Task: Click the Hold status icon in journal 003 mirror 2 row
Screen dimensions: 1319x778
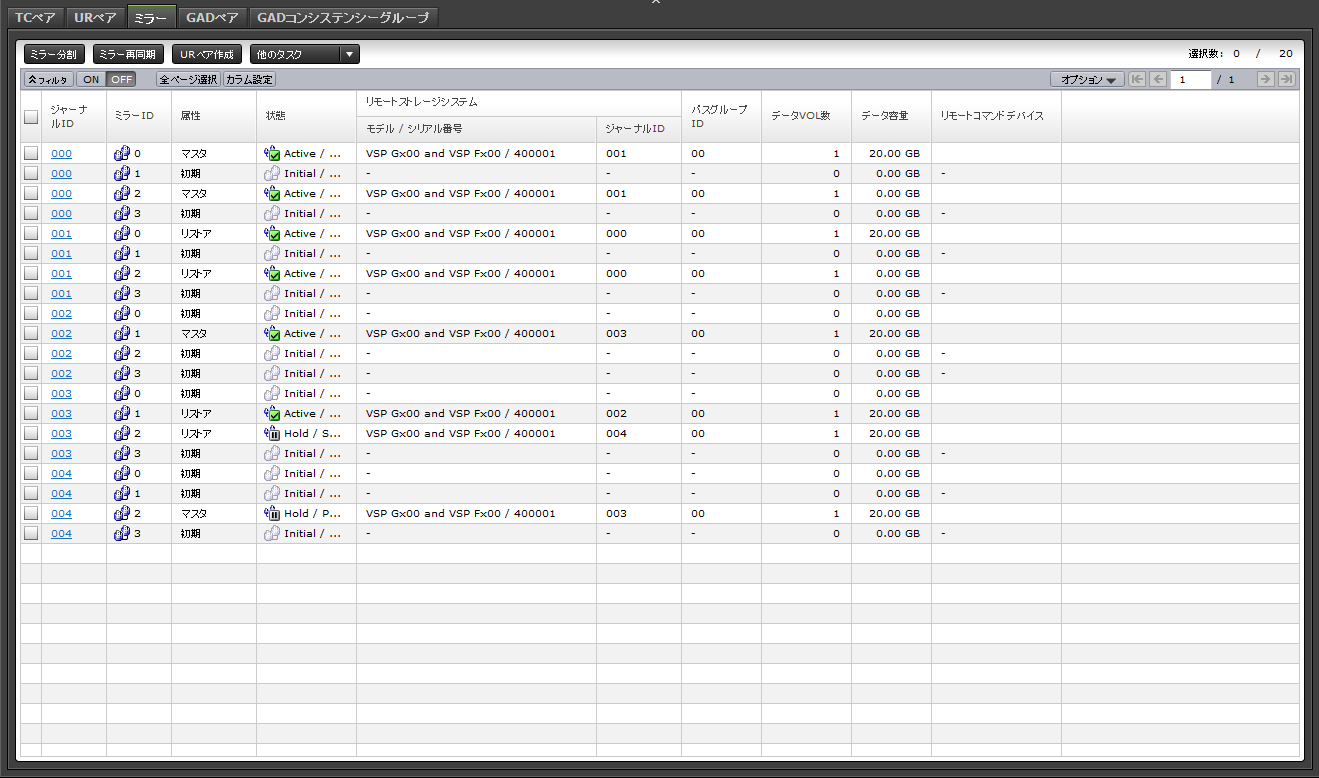Action: [271, 434]
